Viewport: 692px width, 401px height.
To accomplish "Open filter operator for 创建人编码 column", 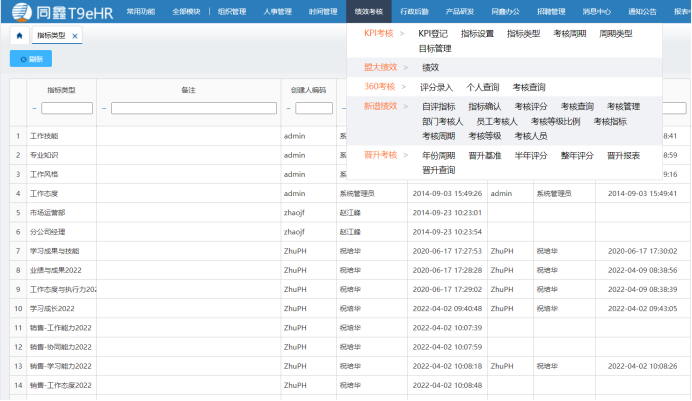I will point(290,108).
